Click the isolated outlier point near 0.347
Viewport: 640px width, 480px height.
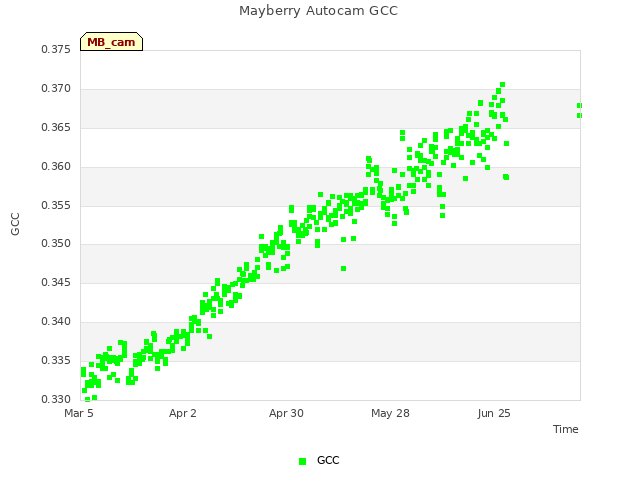click(x=344, y=269)
